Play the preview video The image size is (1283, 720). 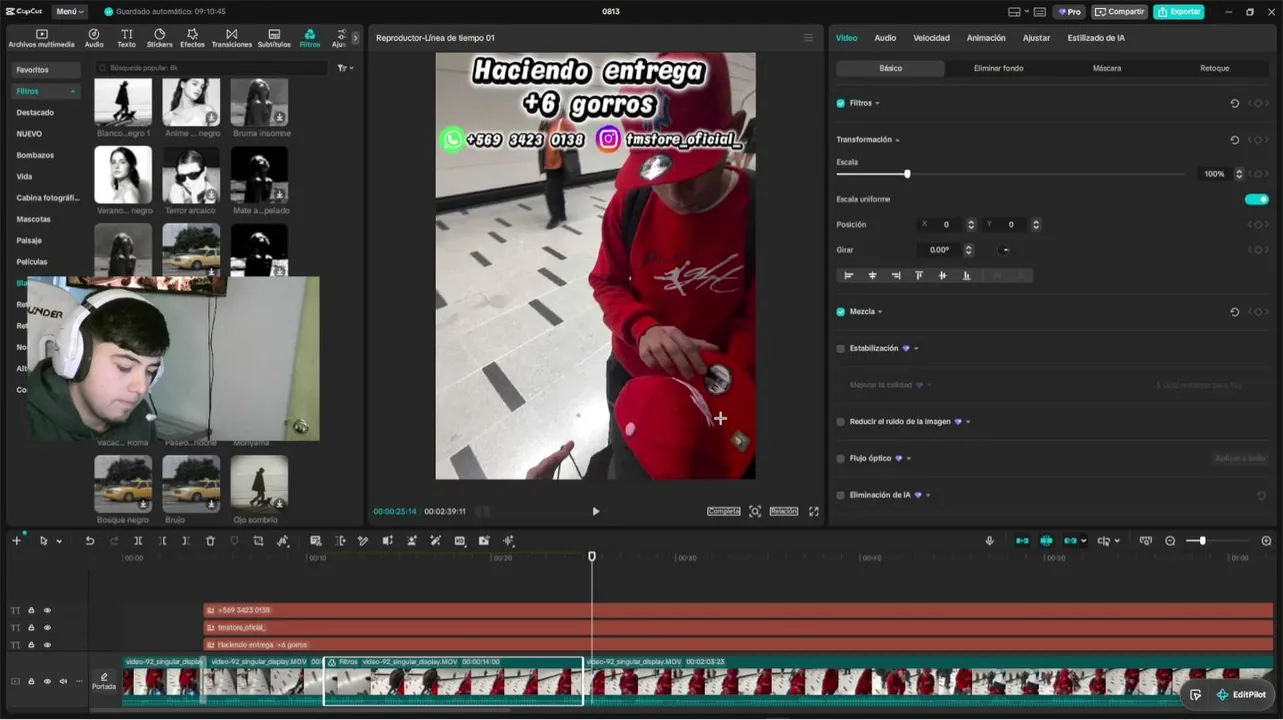[596, 511]
